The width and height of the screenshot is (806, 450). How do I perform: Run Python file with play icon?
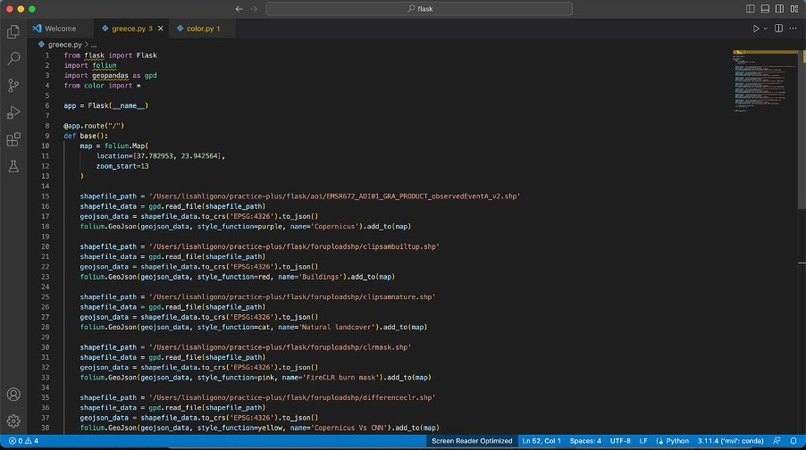click(x=756, y=29)
